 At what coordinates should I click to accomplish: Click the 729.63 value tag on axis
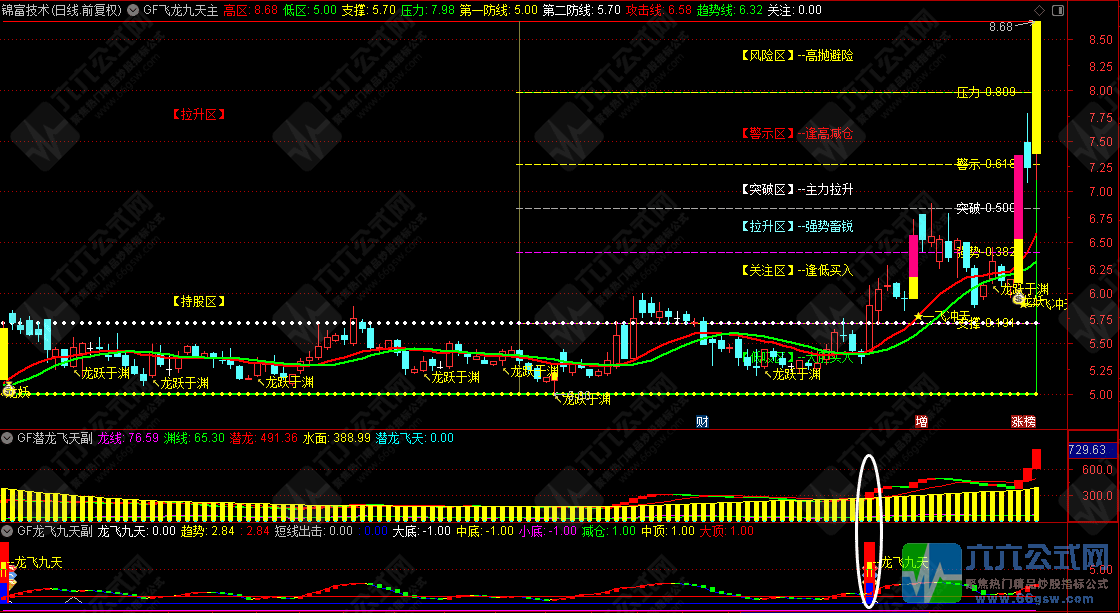[1087, 450]
